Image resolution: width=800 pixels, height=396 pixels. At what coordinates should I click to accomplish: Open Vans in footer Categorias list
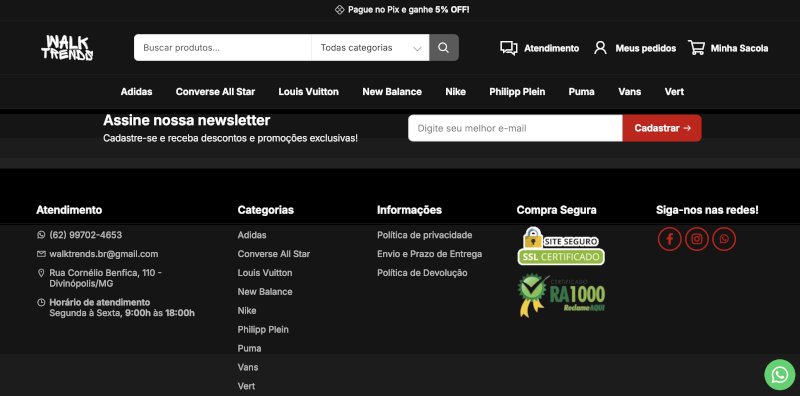pyautogui.click(x=248, y=367)
